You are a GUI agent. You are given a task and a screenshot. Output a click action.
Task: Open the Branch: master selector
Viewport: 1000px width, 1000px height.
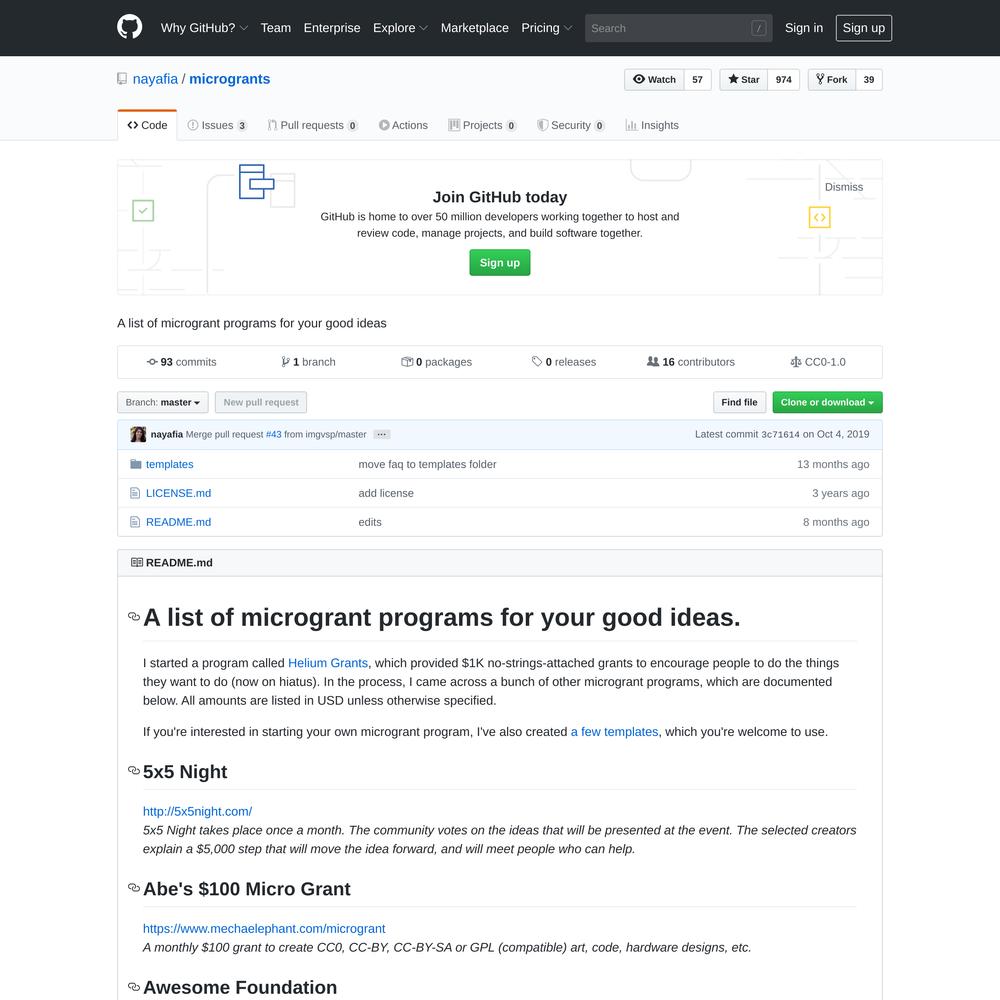pos(163,402)
